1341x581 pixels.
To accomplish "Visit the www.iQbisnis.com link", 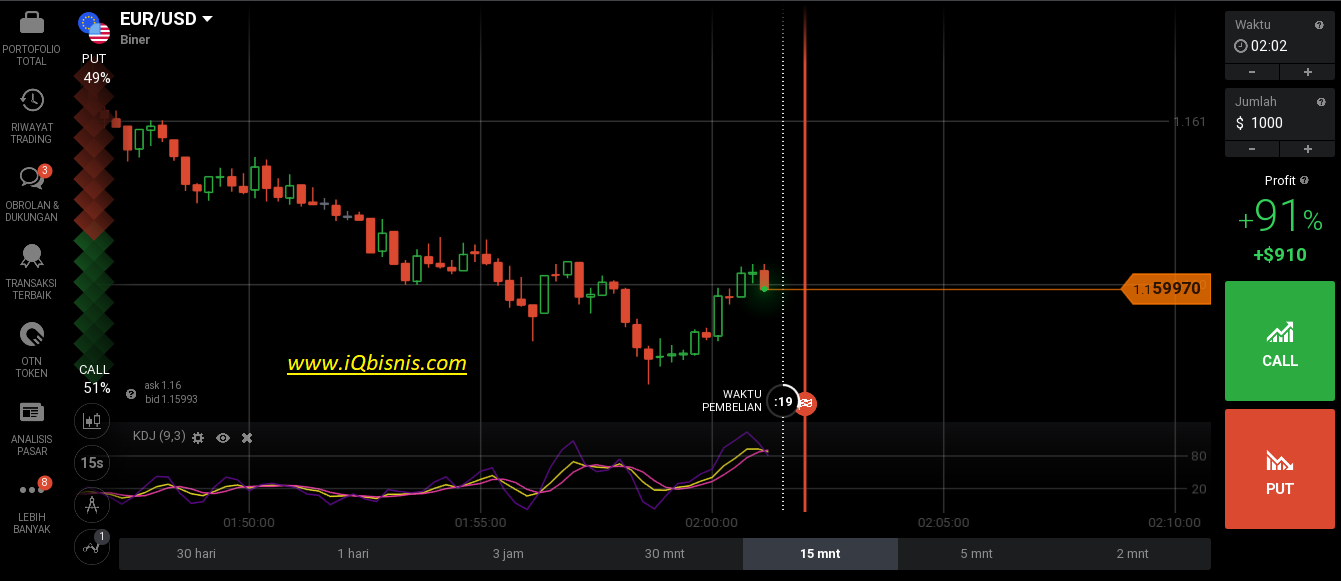I will coord(377,363).
